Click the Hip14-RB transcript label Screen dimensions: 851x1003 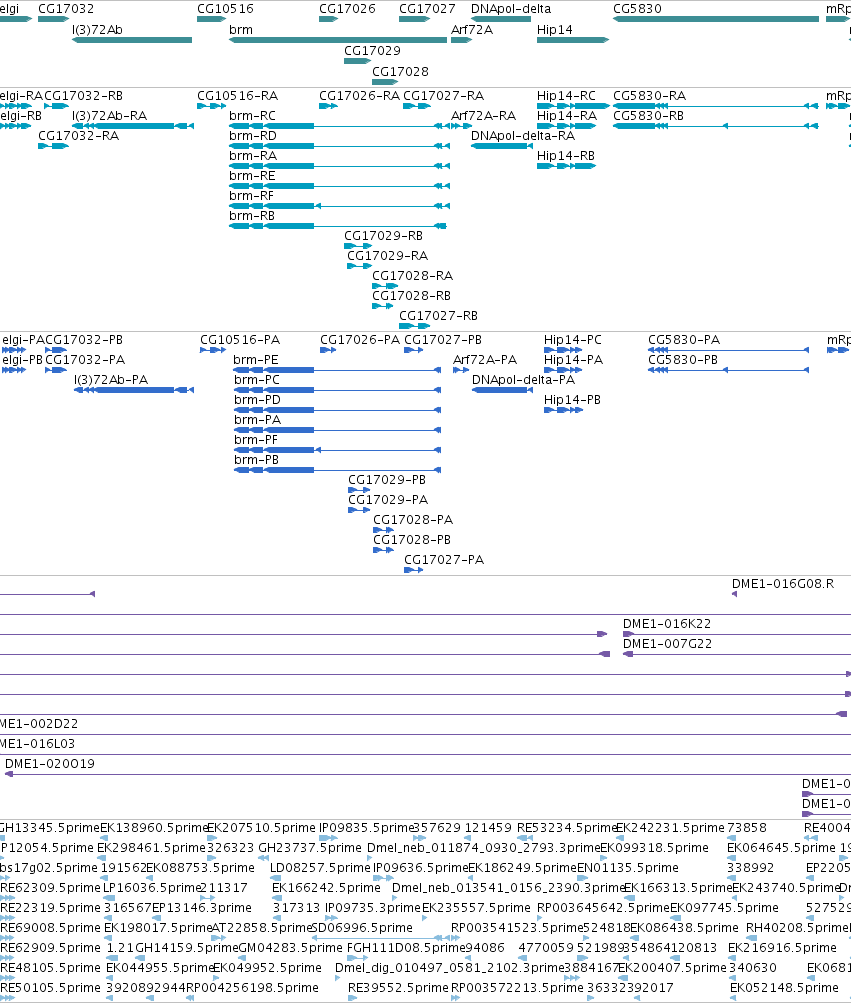[x=566, y=155]
